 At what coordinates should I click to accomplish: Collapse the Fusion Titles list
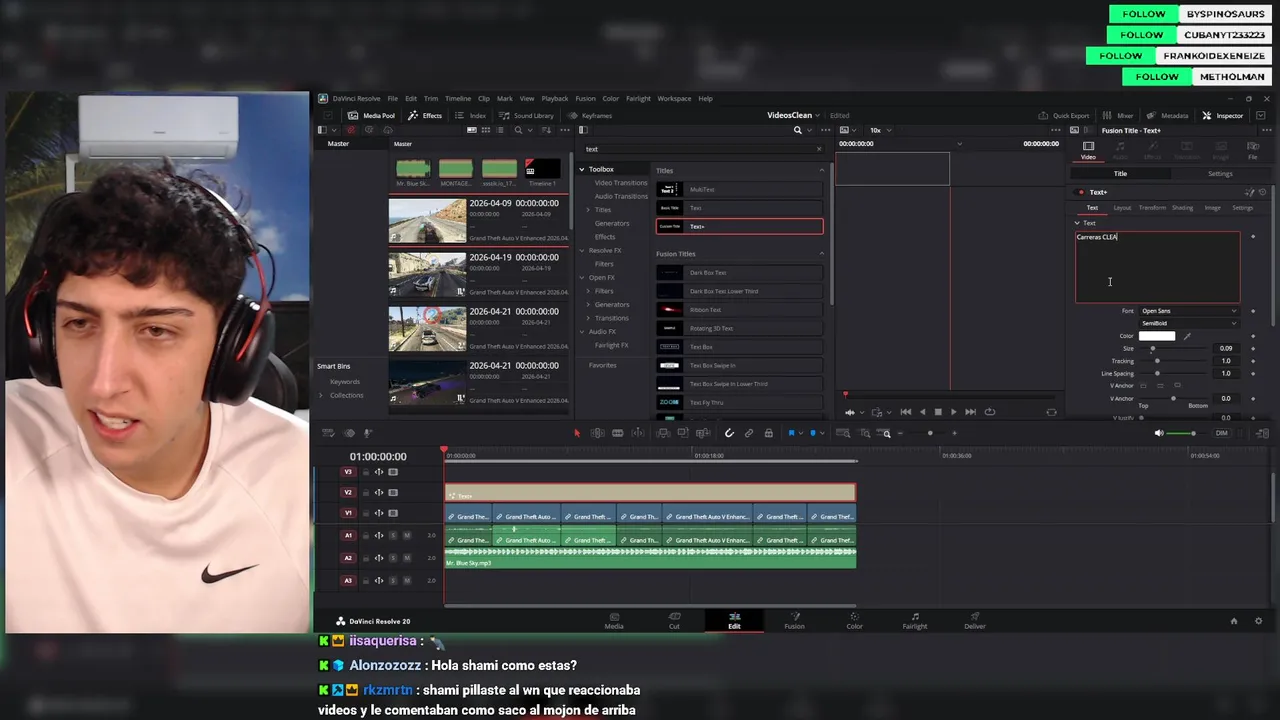[x=822, y=254]
